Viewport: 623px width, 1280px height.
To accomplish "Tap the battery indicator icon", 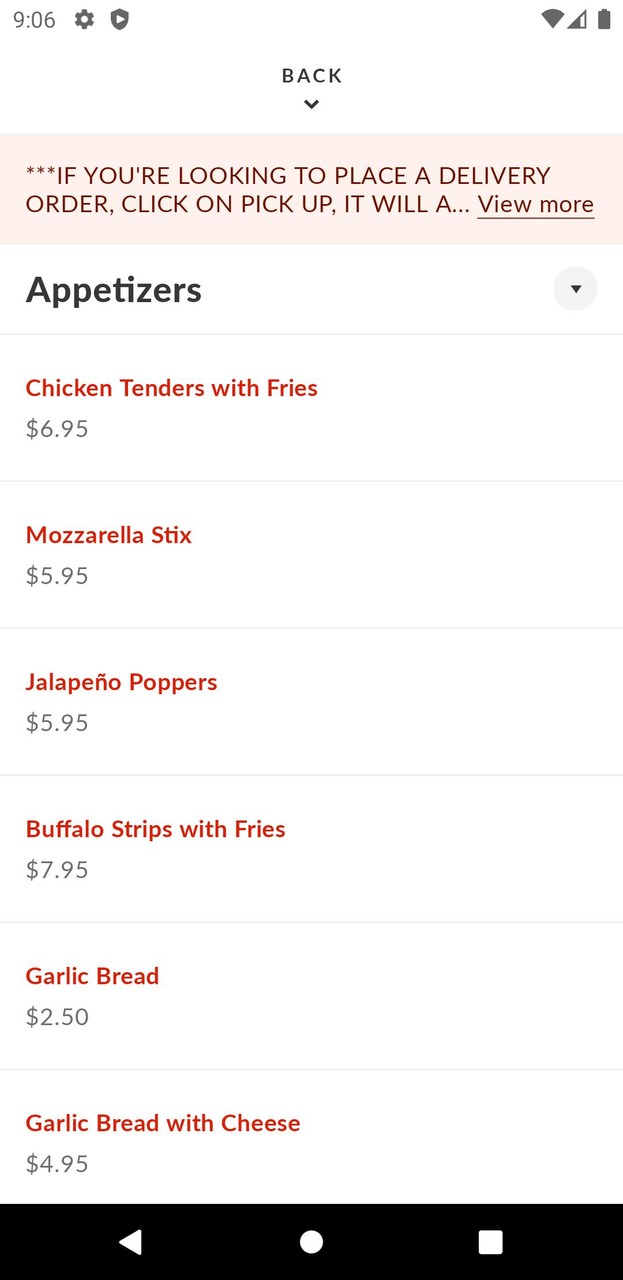I will (x=602, y=19).
